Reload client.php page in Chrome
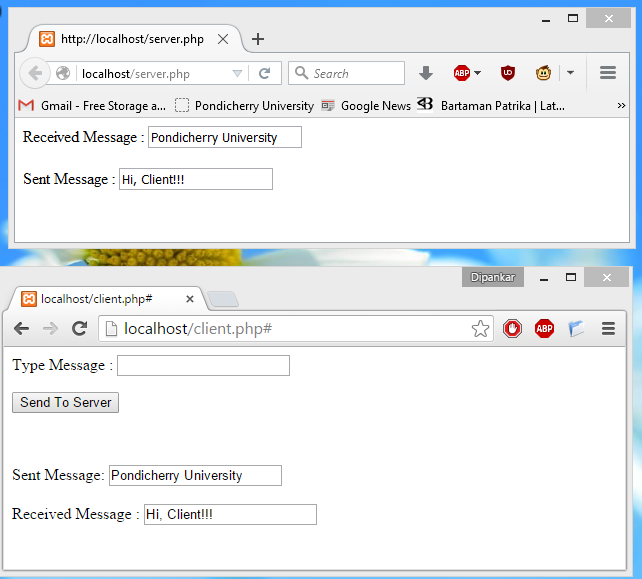Image resolution: width=642 pixels, height=579 pixels. tap(79, 328)
